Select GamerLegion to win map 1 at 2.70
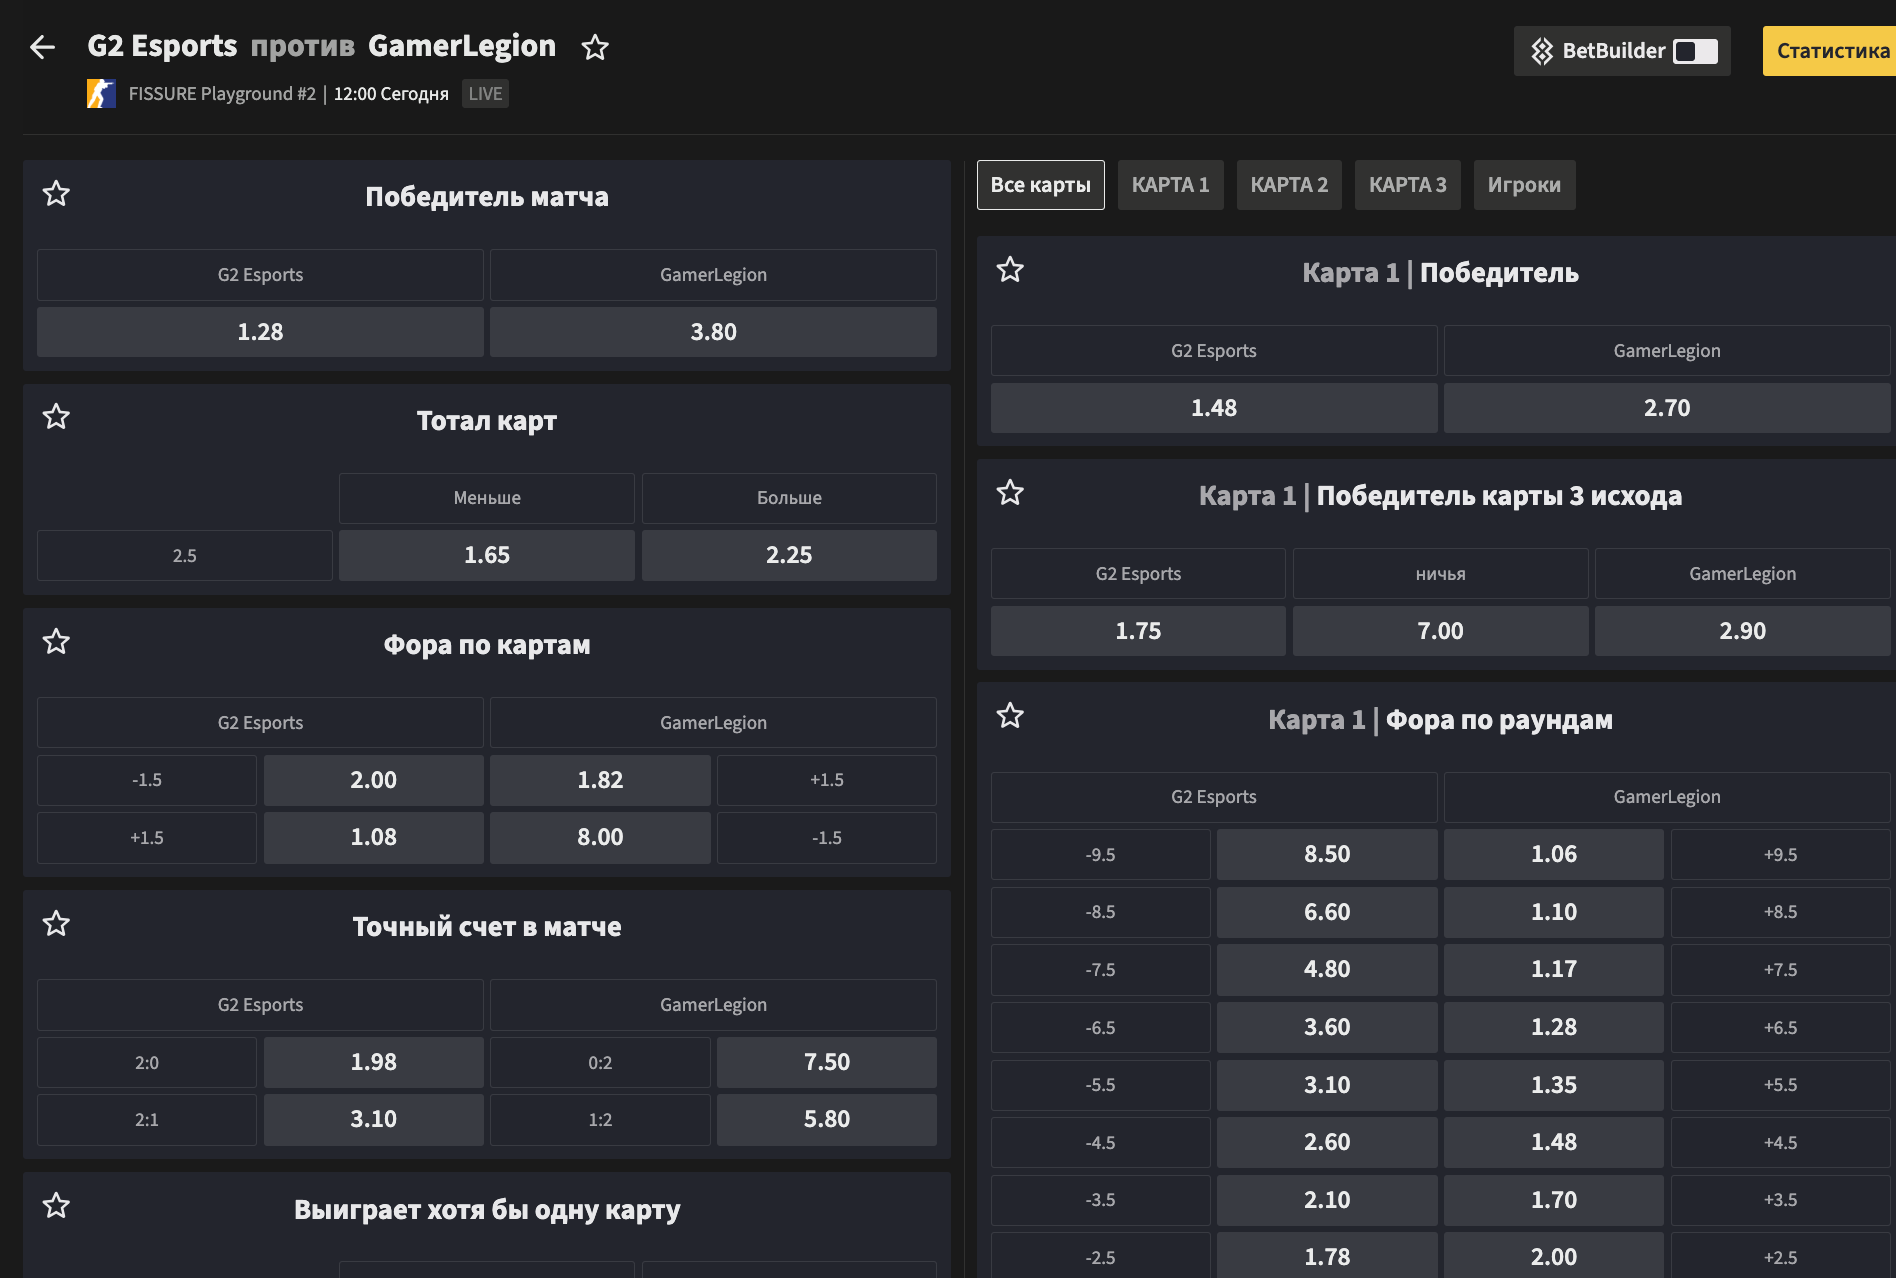 click(1666, 407)
